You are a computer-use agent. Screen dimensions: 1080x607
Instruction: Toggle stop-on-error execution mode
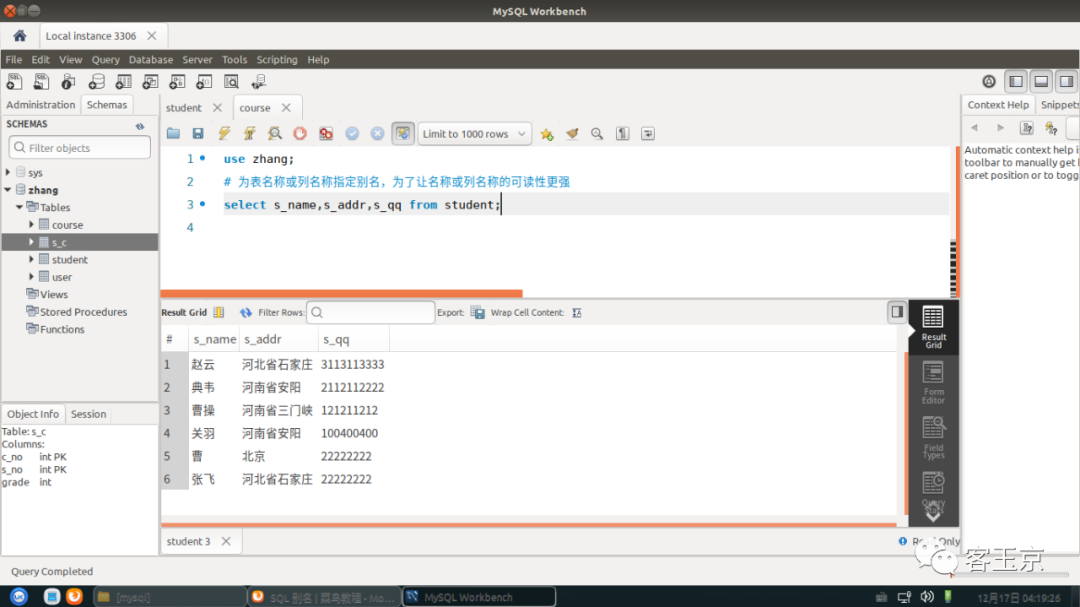click(x=326, y=134)
